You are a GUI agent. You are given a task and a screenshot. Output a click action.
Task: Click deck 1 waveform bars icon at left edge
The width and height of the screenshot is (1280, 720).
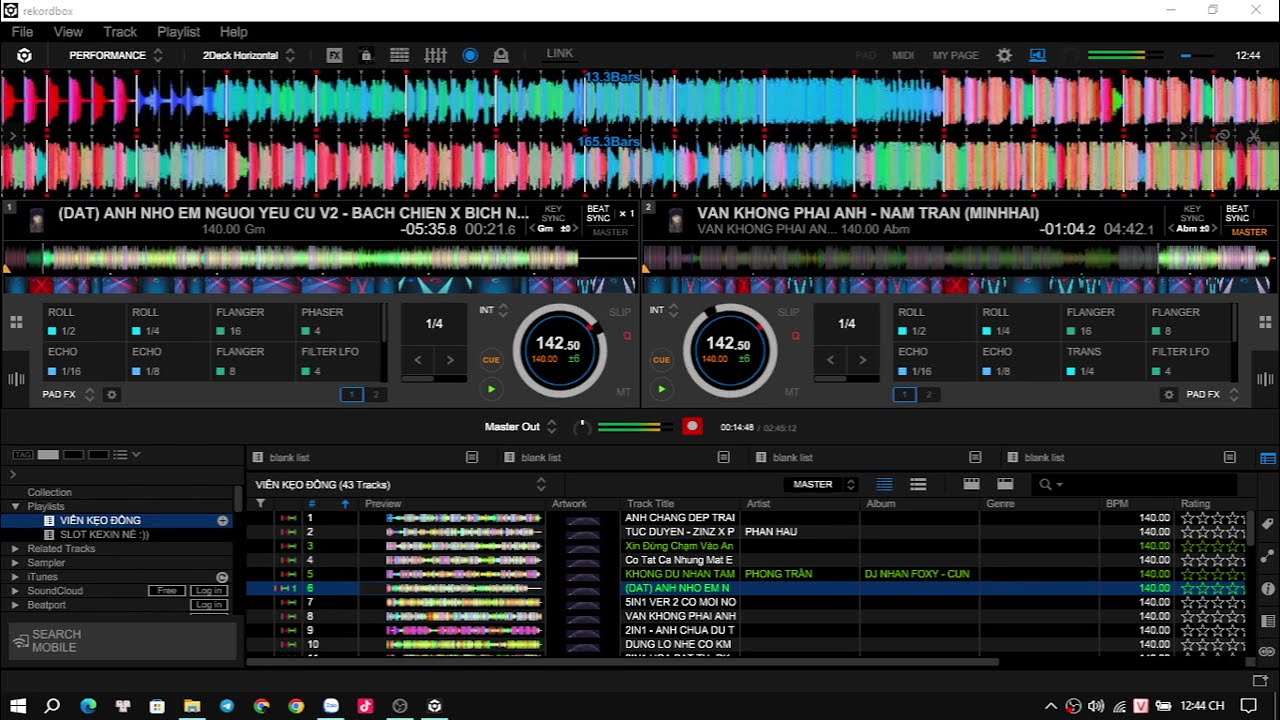coord(16,379)
